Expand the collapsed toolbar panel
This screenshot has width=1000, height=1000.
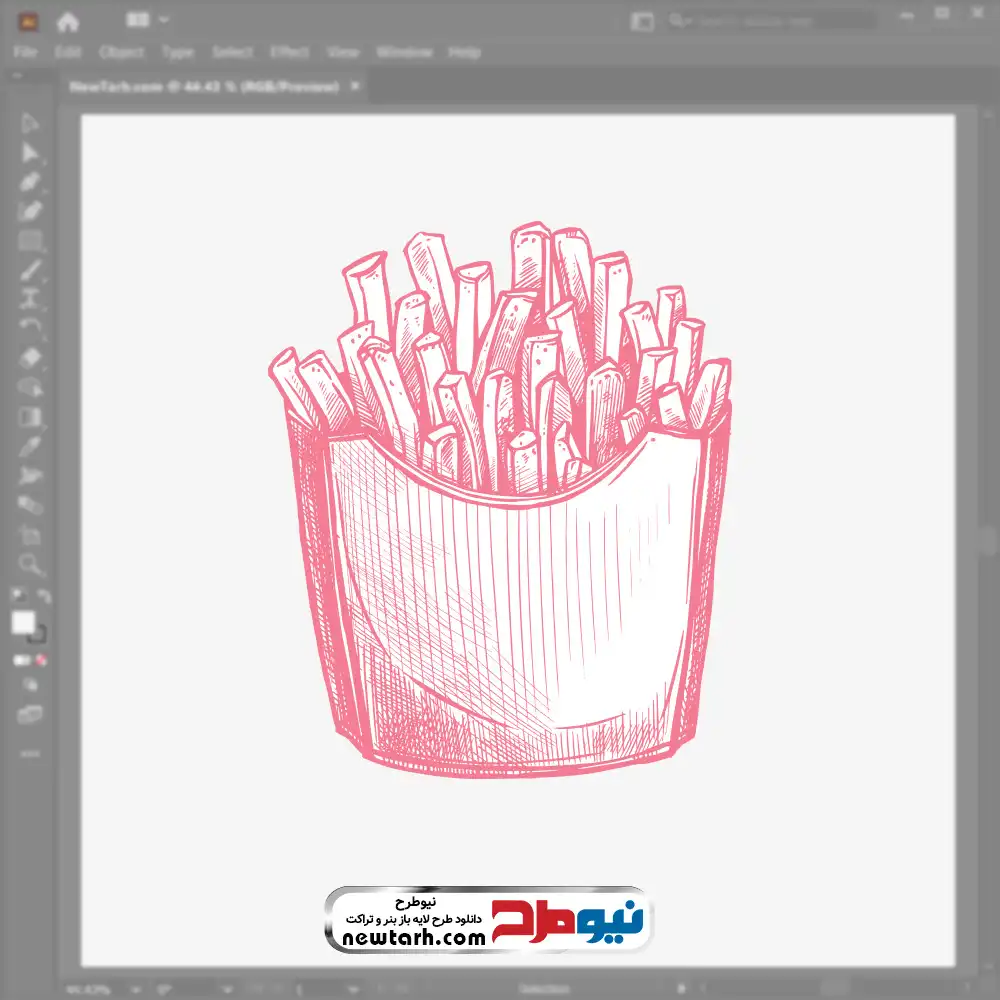click(19, 76)
